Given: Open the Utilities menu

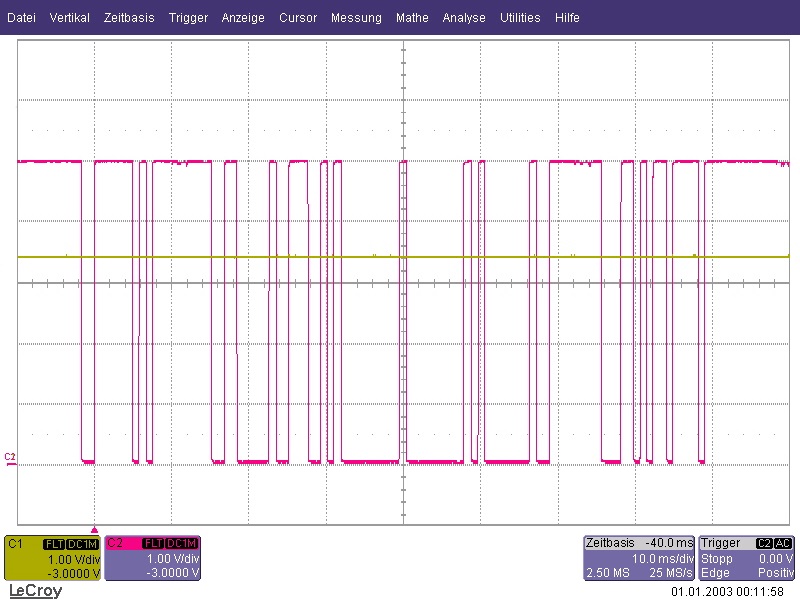Looking at the screenshot, I should 520,18.
